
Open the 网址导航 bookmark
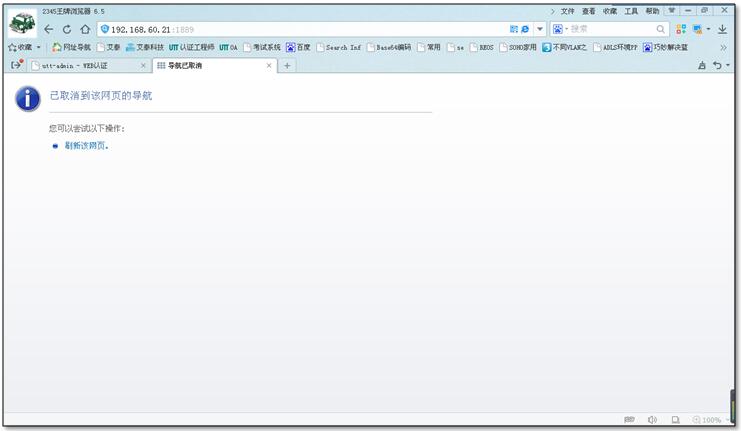pyautogui.click(x=71, y=47)
